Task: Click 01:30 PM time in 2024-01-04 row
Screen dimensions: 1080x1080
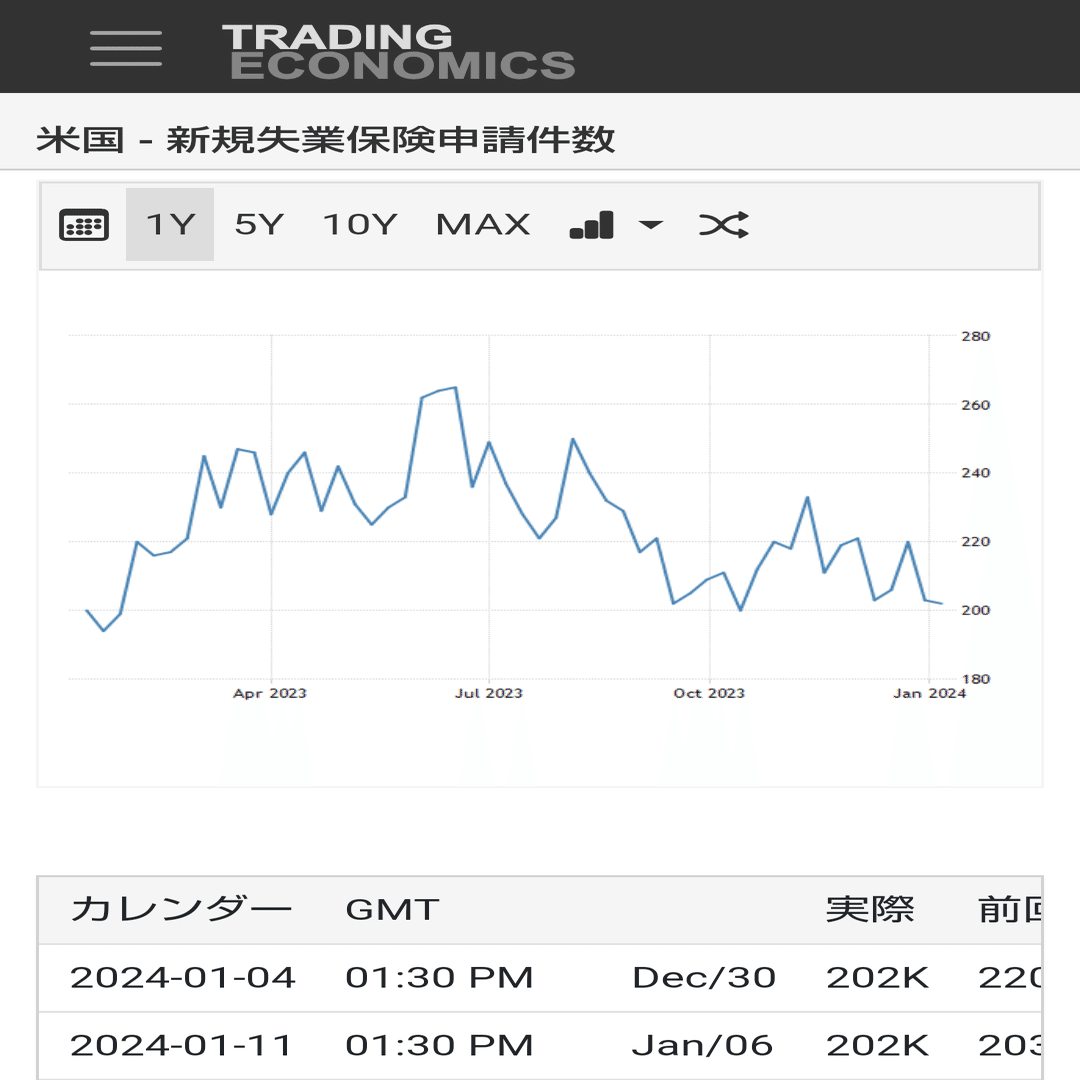Action: click(439, 977)
